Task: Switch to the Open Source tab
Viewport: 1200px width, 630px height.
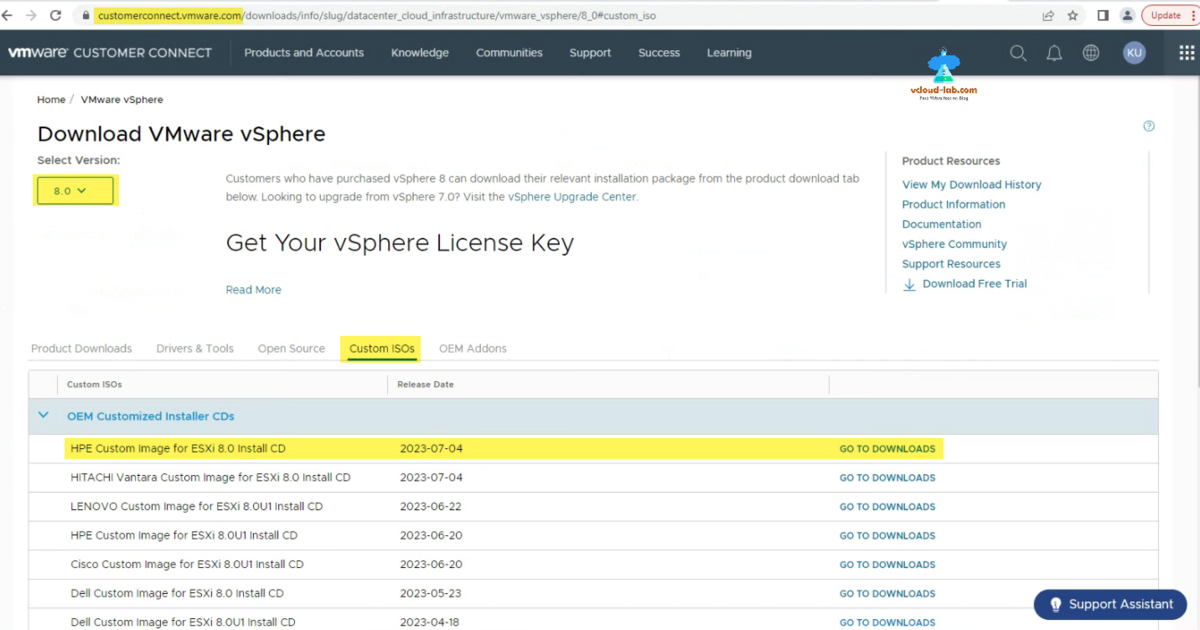Action: click(291, 349)
